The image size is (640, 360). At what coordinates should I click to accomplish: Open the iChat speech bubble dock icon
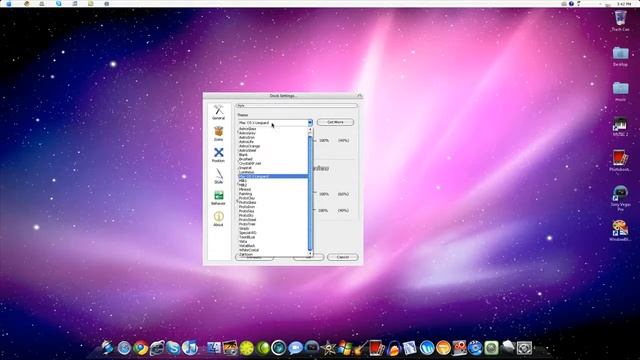[x=295, y=348]
